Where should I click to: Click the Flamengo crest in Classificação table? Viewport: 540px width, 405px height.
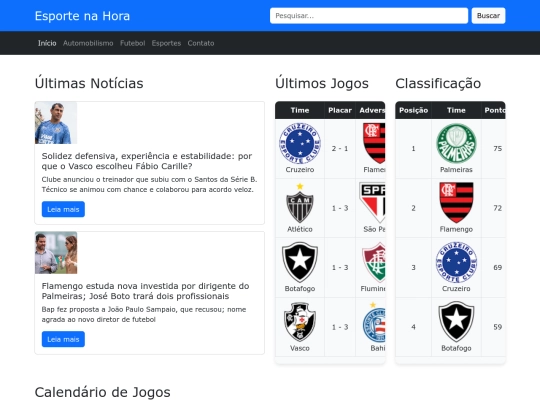pyautogui.click(x=456, y=203)
